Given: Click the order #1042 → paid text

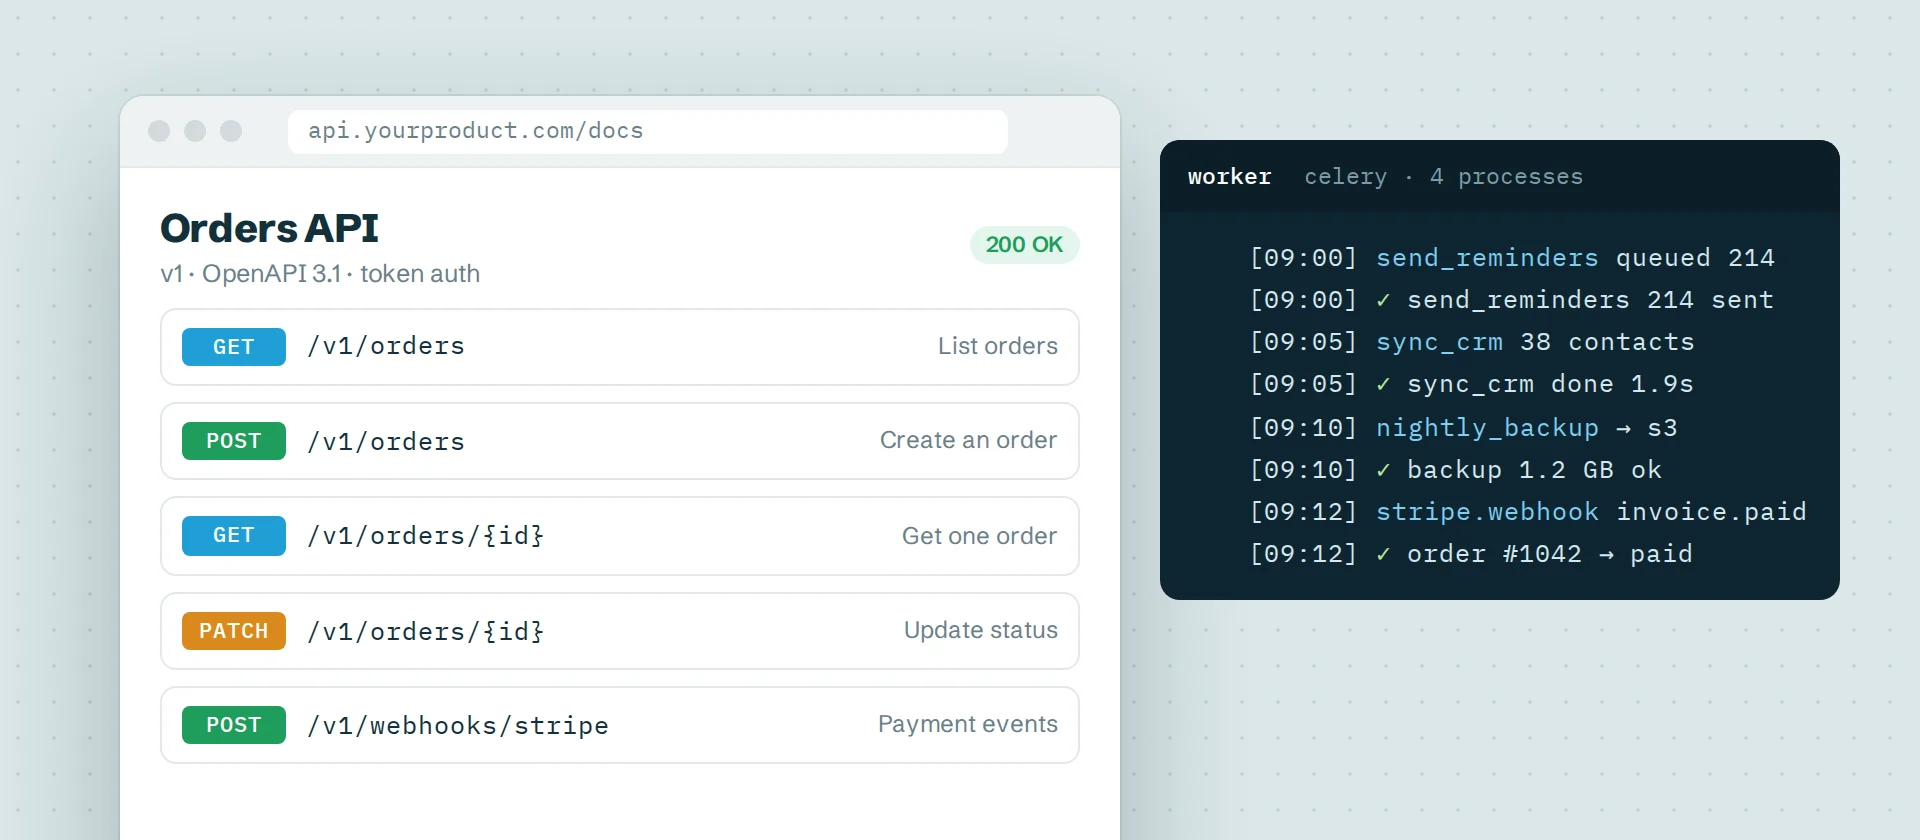Looking at the screenshot, I should pyautogui.click(x=1550, y=554).
